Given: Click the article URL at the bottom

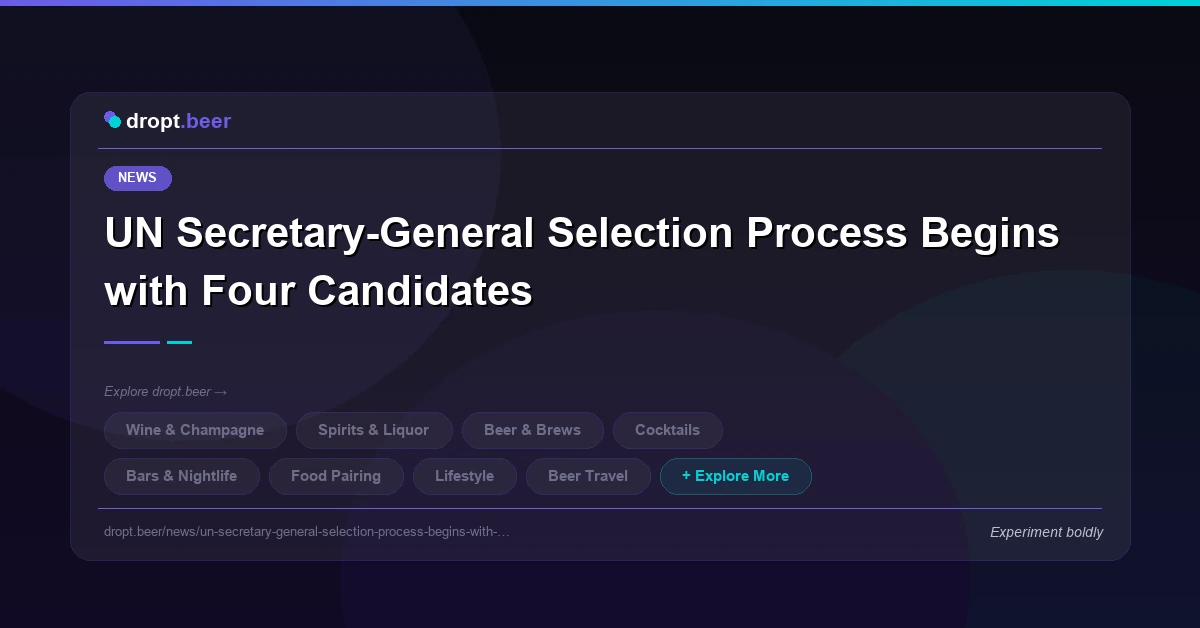Looking at the screenshot, I should tap(307, 532).
